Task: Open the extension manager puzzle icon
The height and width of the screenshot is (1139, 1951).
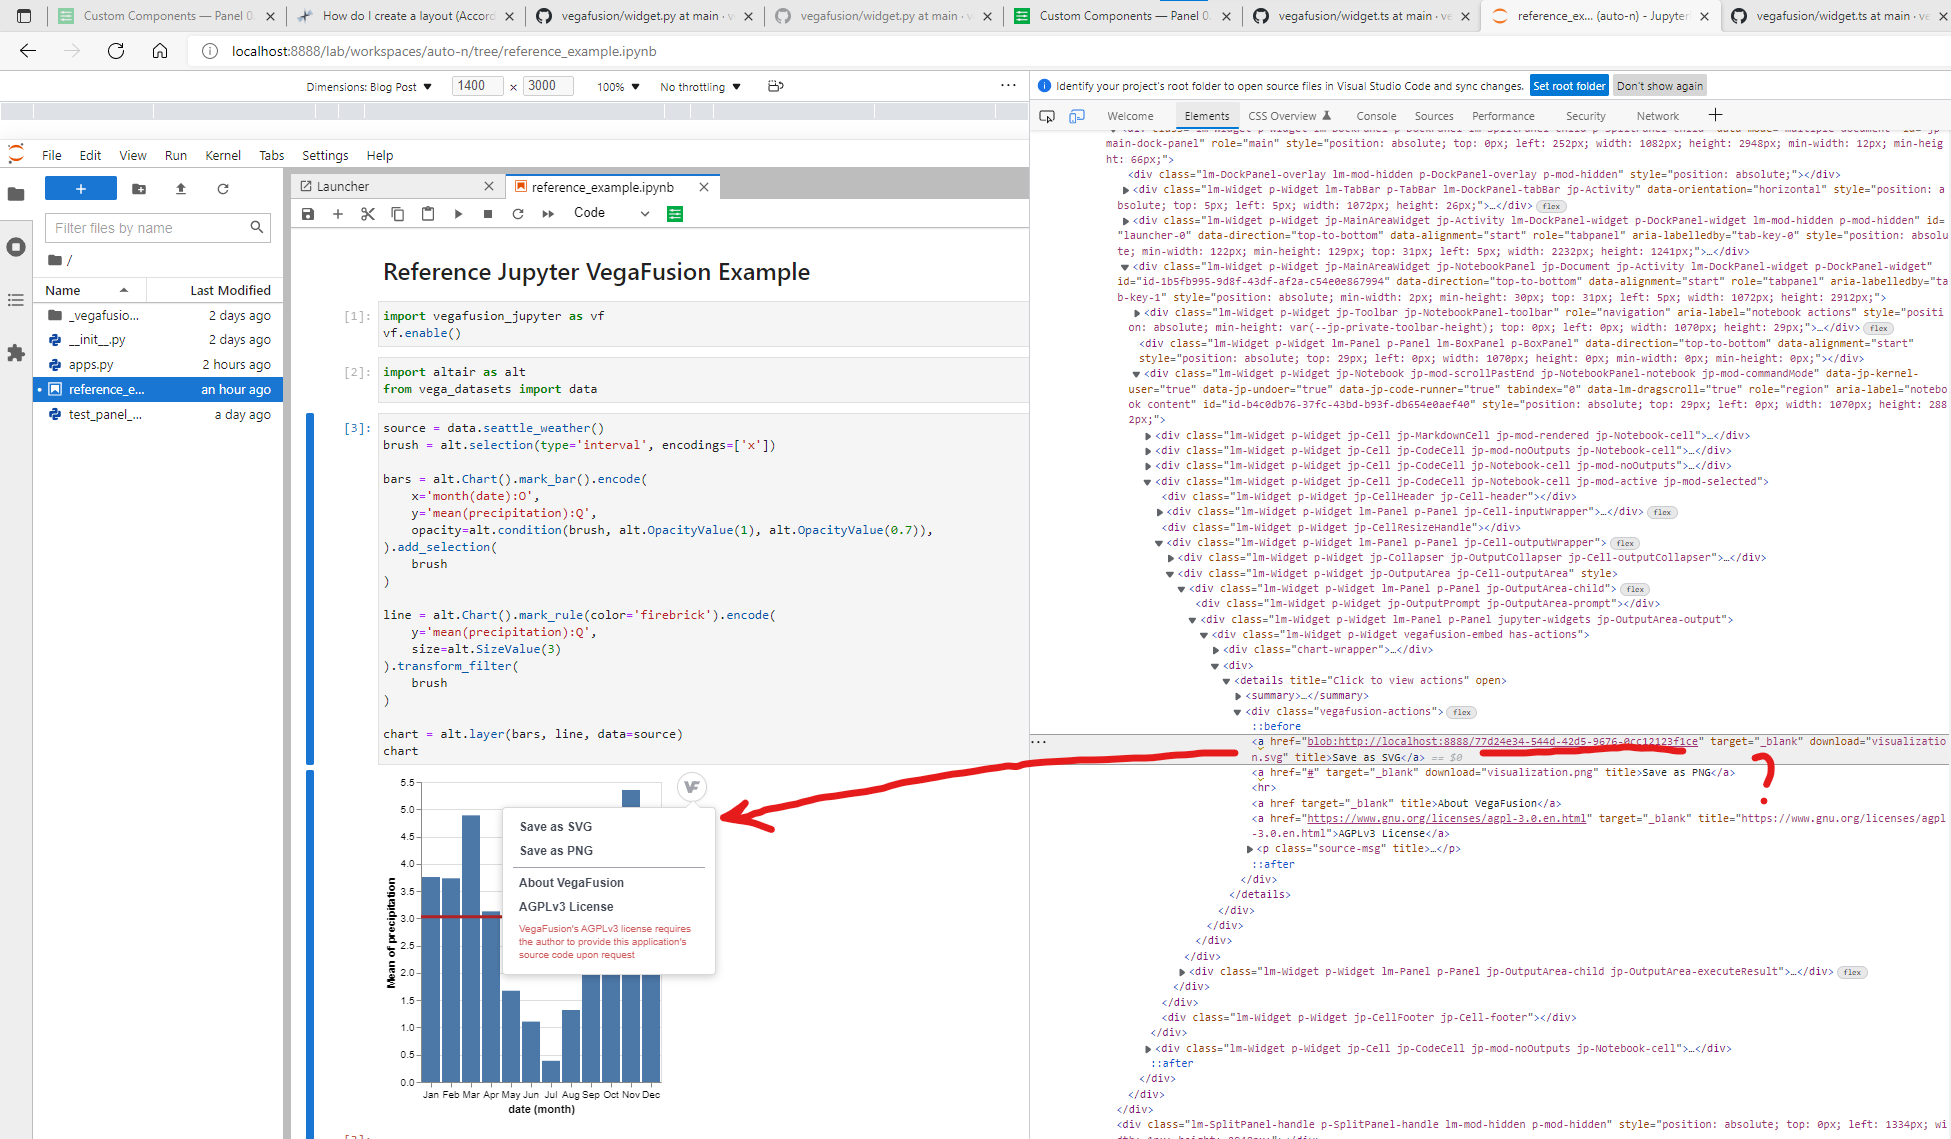Action: (16, 352)
